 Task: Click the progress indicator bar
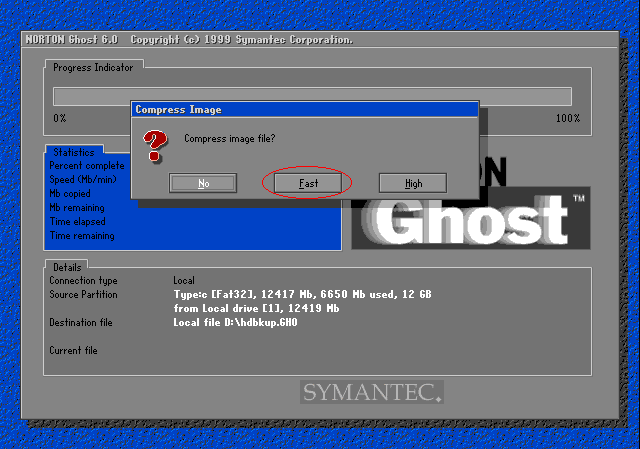click(x=312, y=96)
